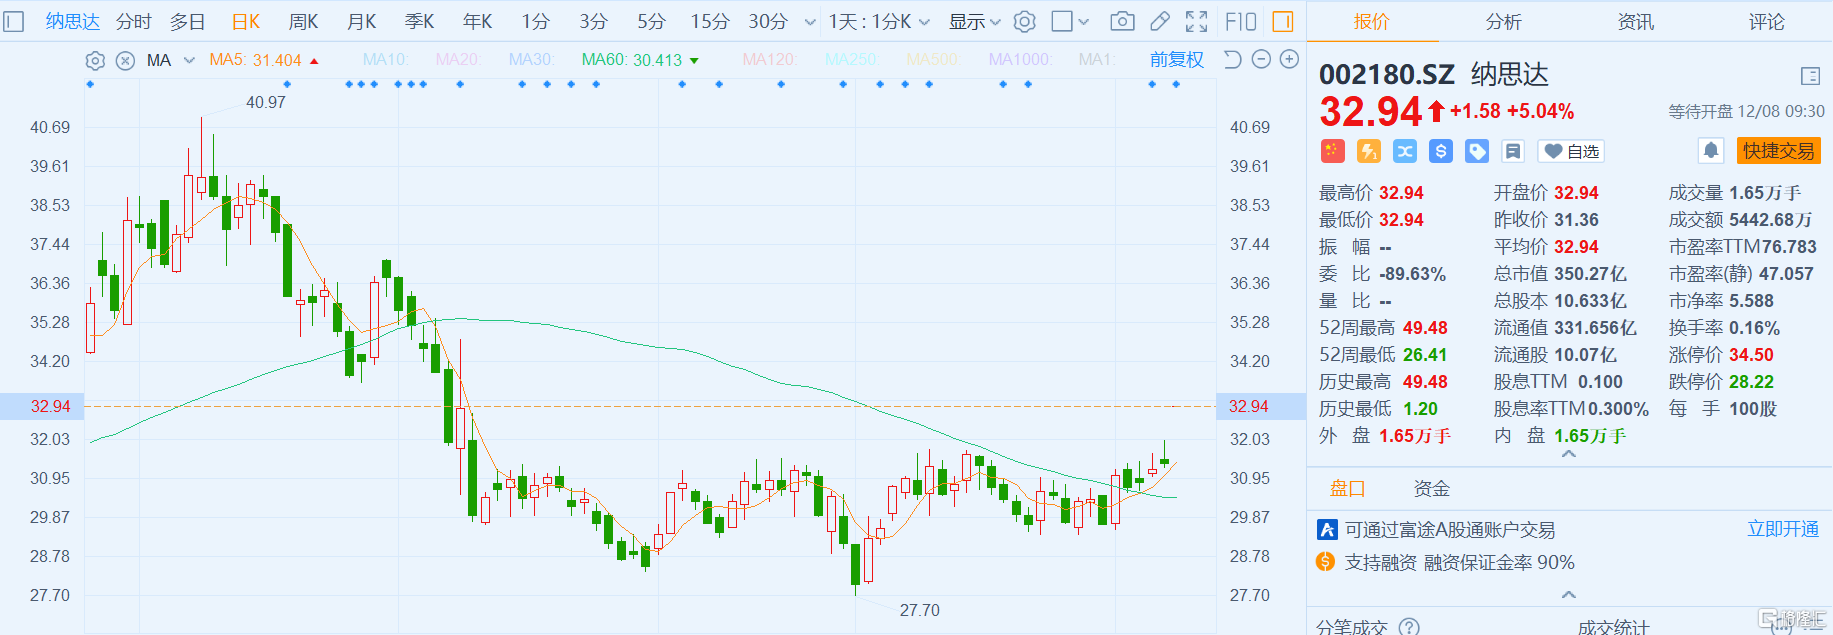Open the F10 company info view
Image resolution: width=1833 pixels, height=635 pixels.
point(1241,21)
